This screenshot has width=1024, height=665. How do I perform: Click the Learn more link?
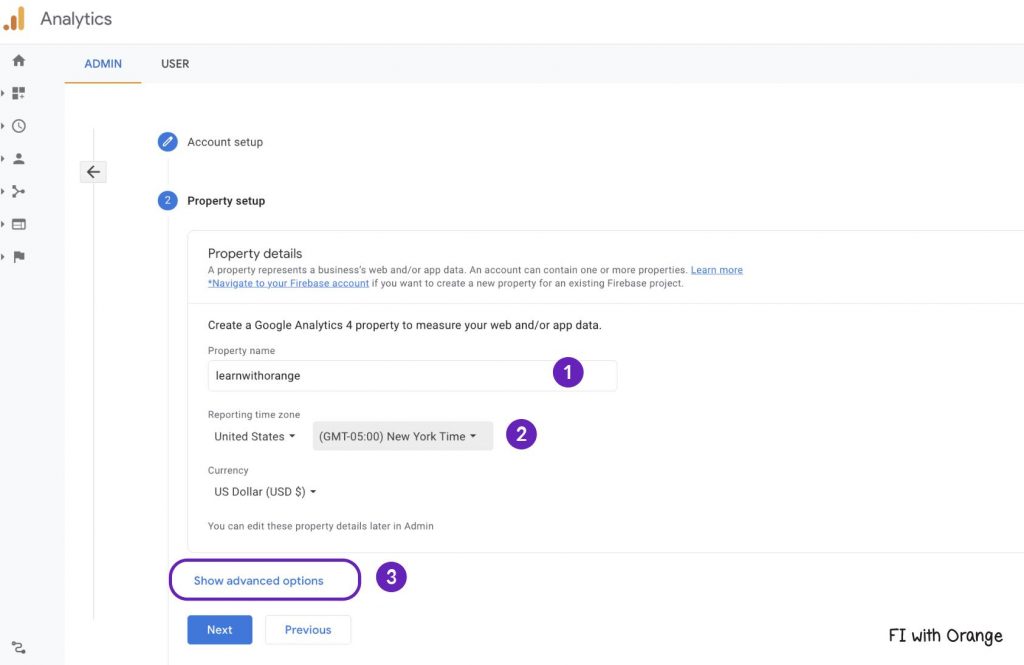coord(716,270)
